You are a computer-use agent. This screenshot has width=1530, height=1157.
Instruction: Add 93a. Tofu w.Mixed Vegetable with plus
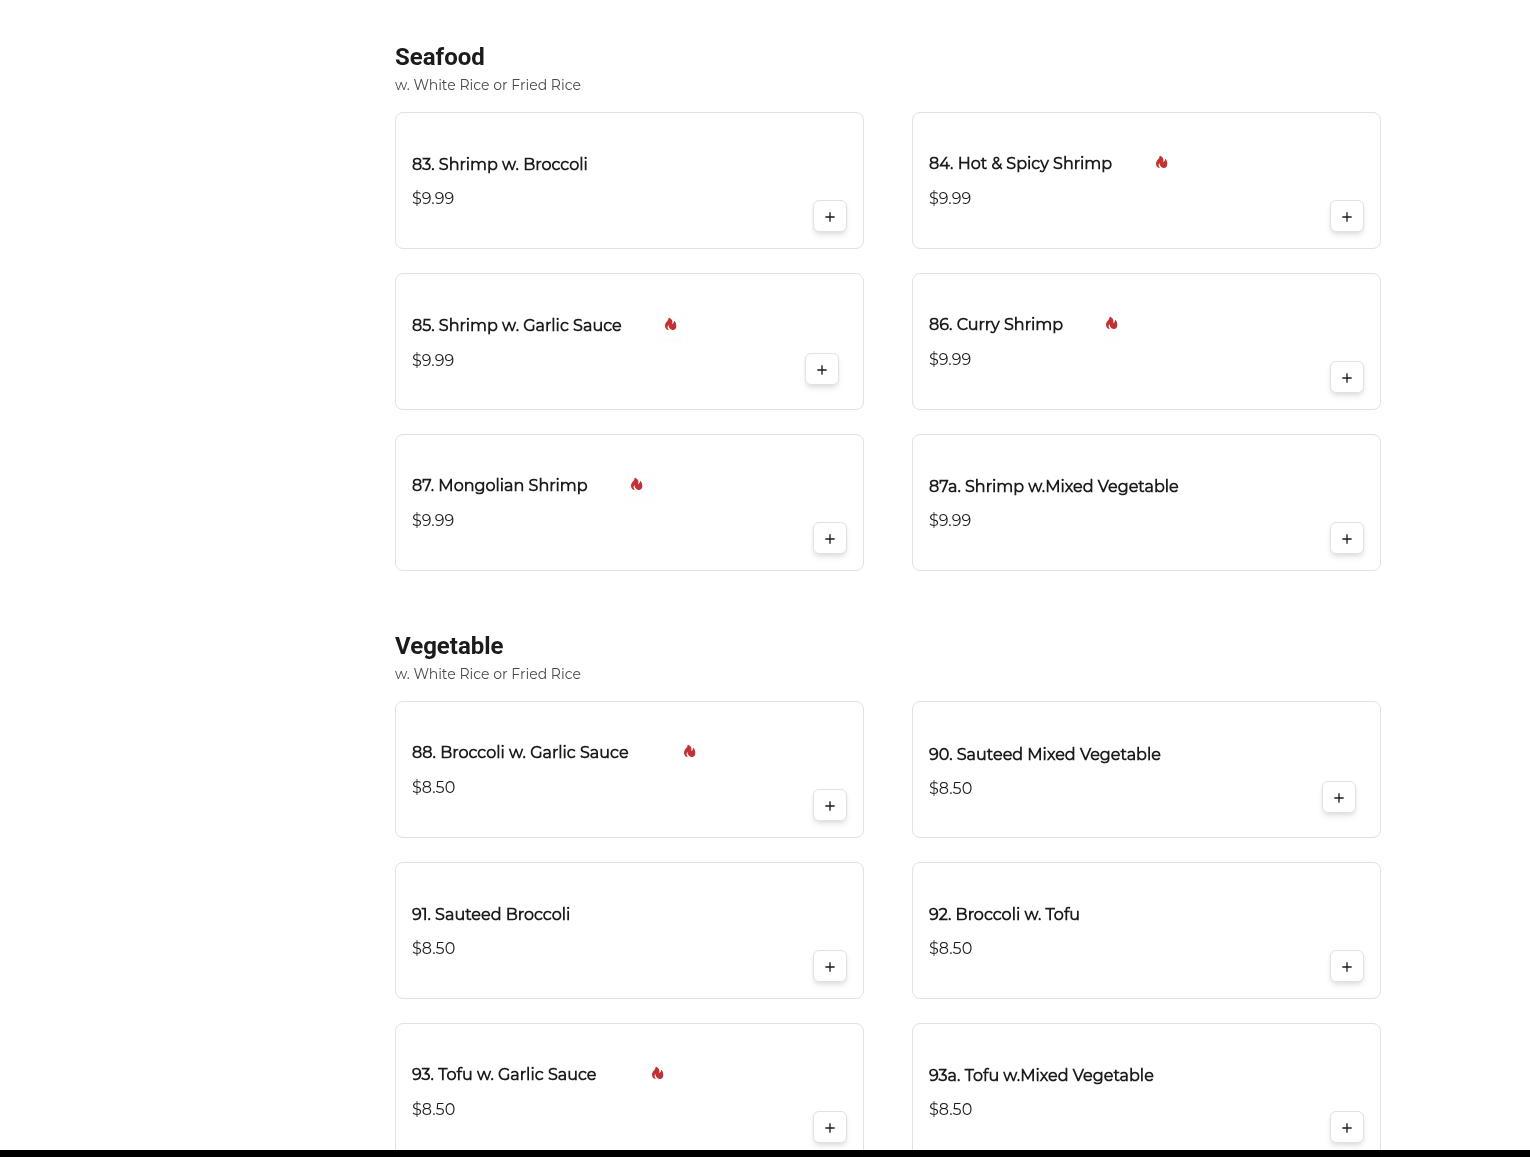click(1346, 1128)
